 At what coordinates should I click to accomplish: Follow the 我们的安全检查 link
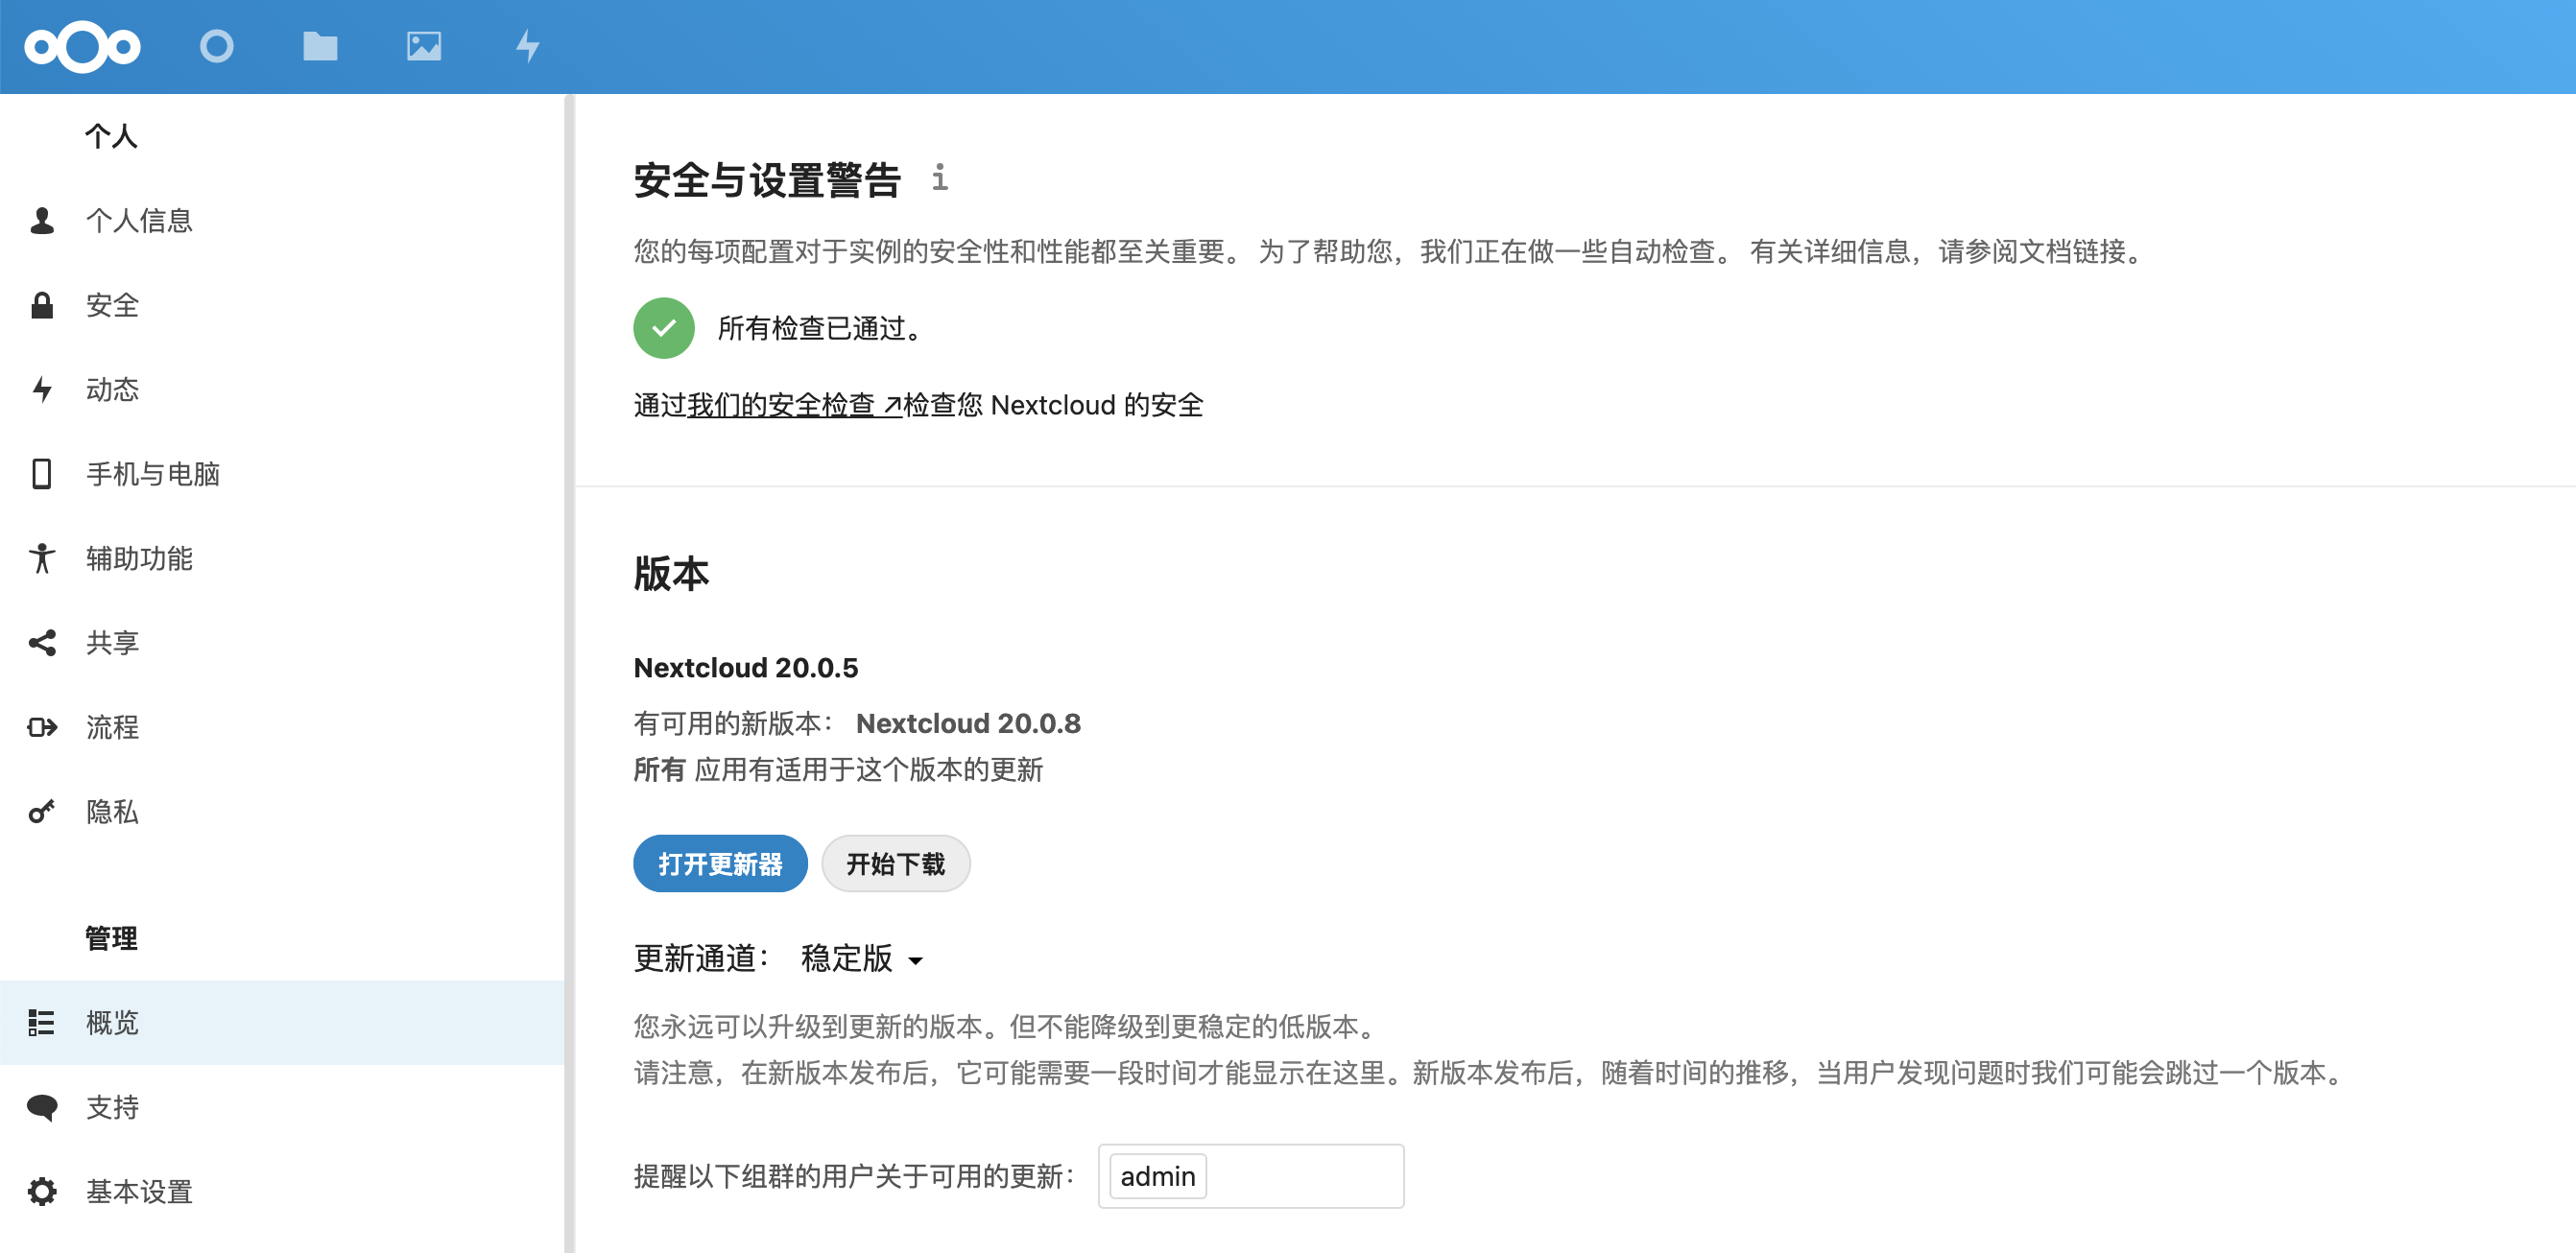pyautogui.click(x=795, y=405)
